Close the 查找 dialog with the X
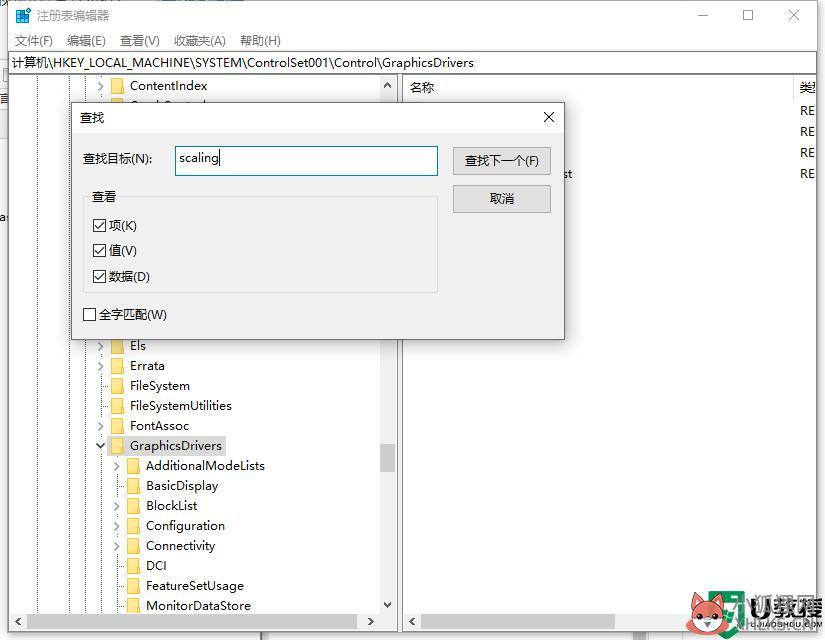 pyautogui.click(x=549, y=117)
